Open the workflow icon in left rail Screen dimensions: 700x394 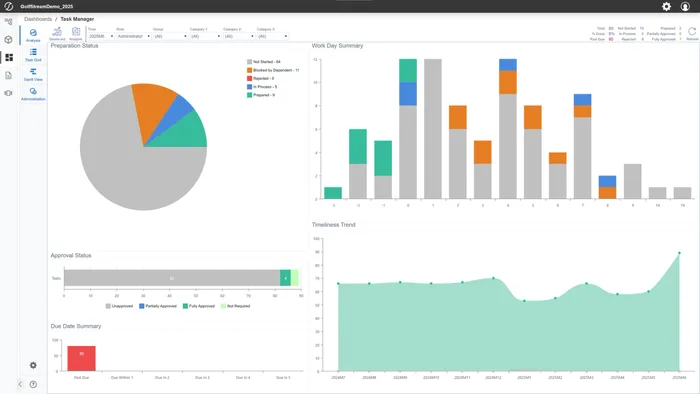click(x=8, y=21)
